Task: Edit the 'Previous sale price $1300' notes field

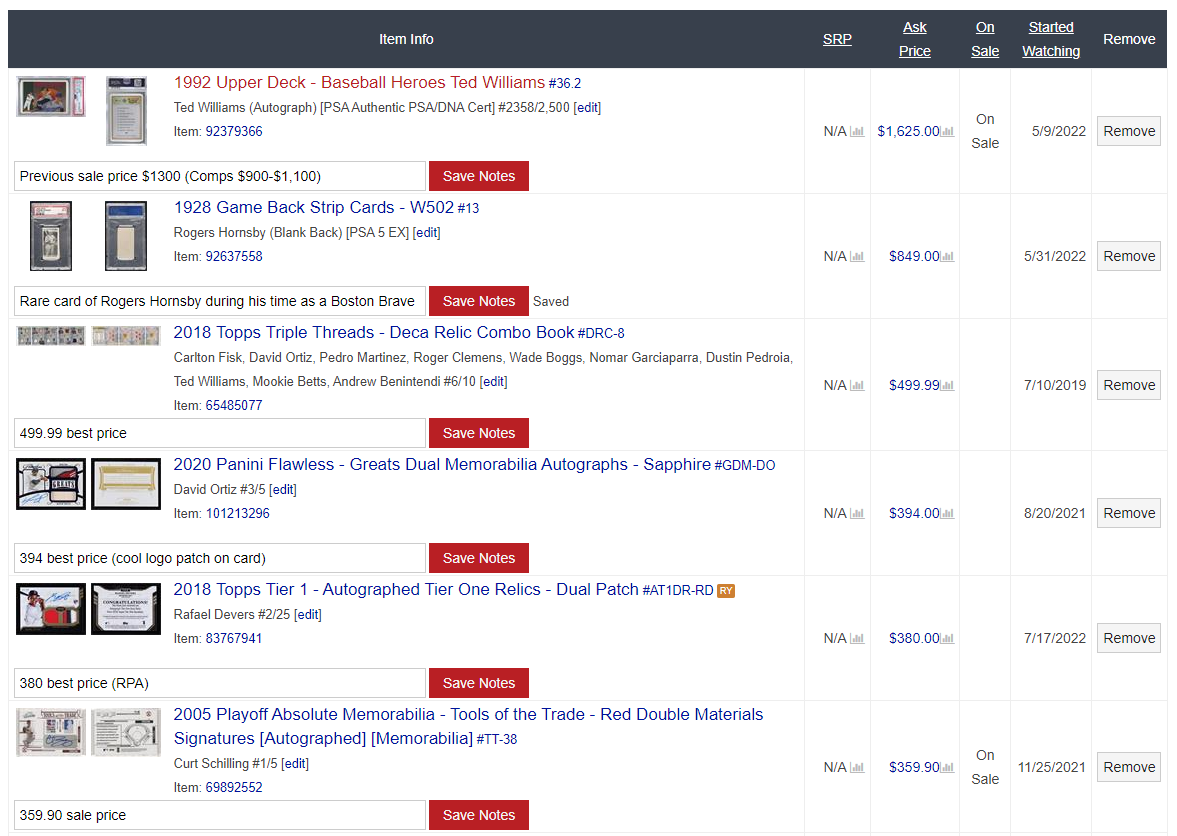Action: tap(220, 176)
